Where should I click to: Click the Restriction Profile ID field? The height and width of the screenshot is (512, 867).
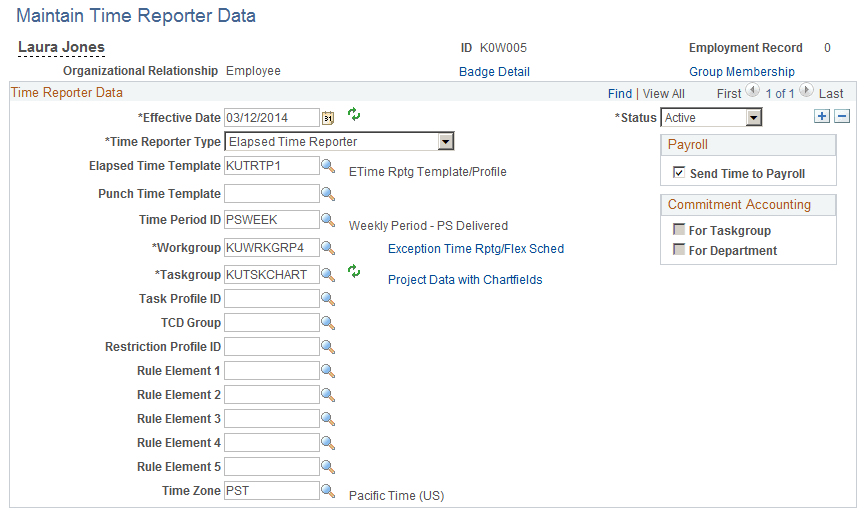[x=271, y=347]
